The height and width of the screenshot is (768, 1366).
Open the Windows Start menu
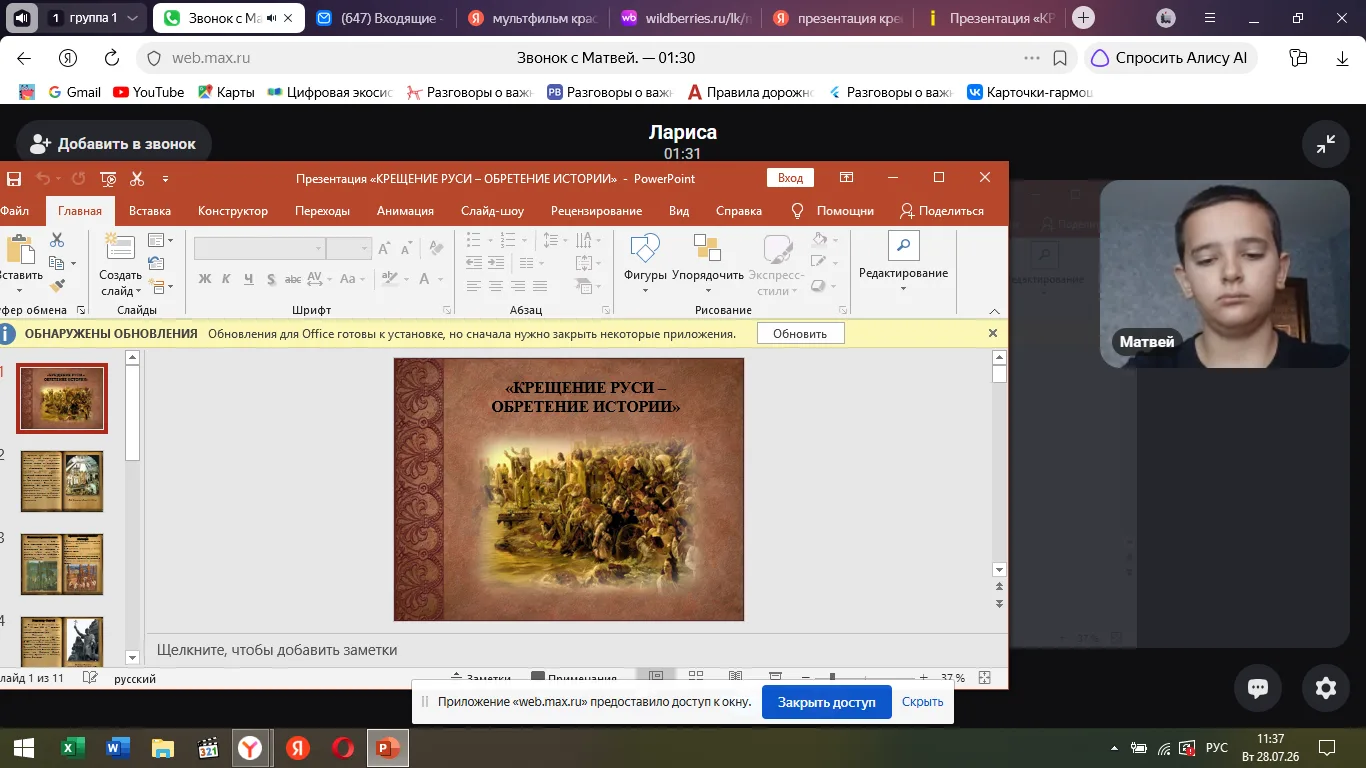coord(23,747)
